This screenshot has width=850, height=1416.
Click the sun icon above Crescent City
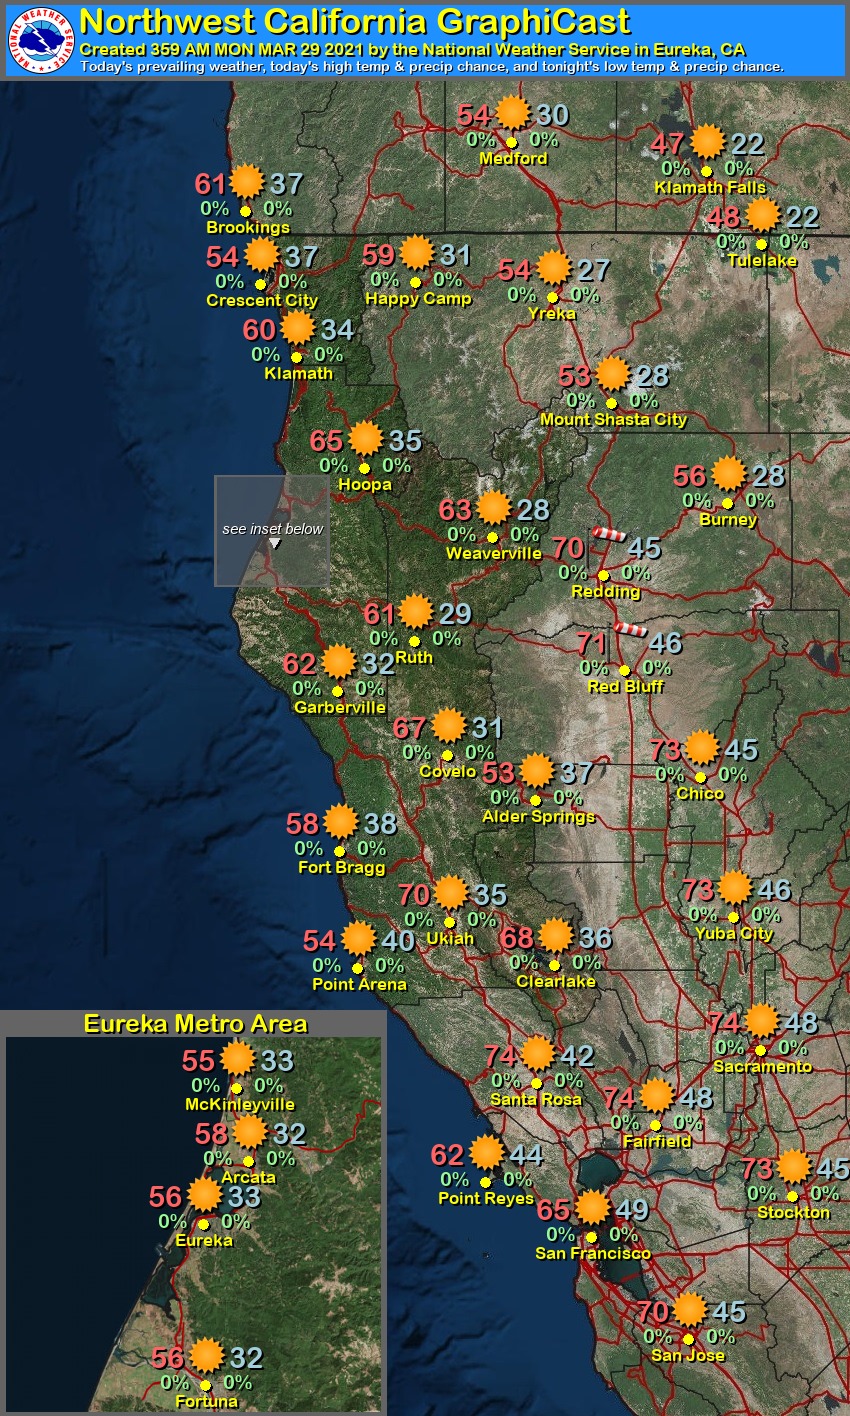click(262, 254)
